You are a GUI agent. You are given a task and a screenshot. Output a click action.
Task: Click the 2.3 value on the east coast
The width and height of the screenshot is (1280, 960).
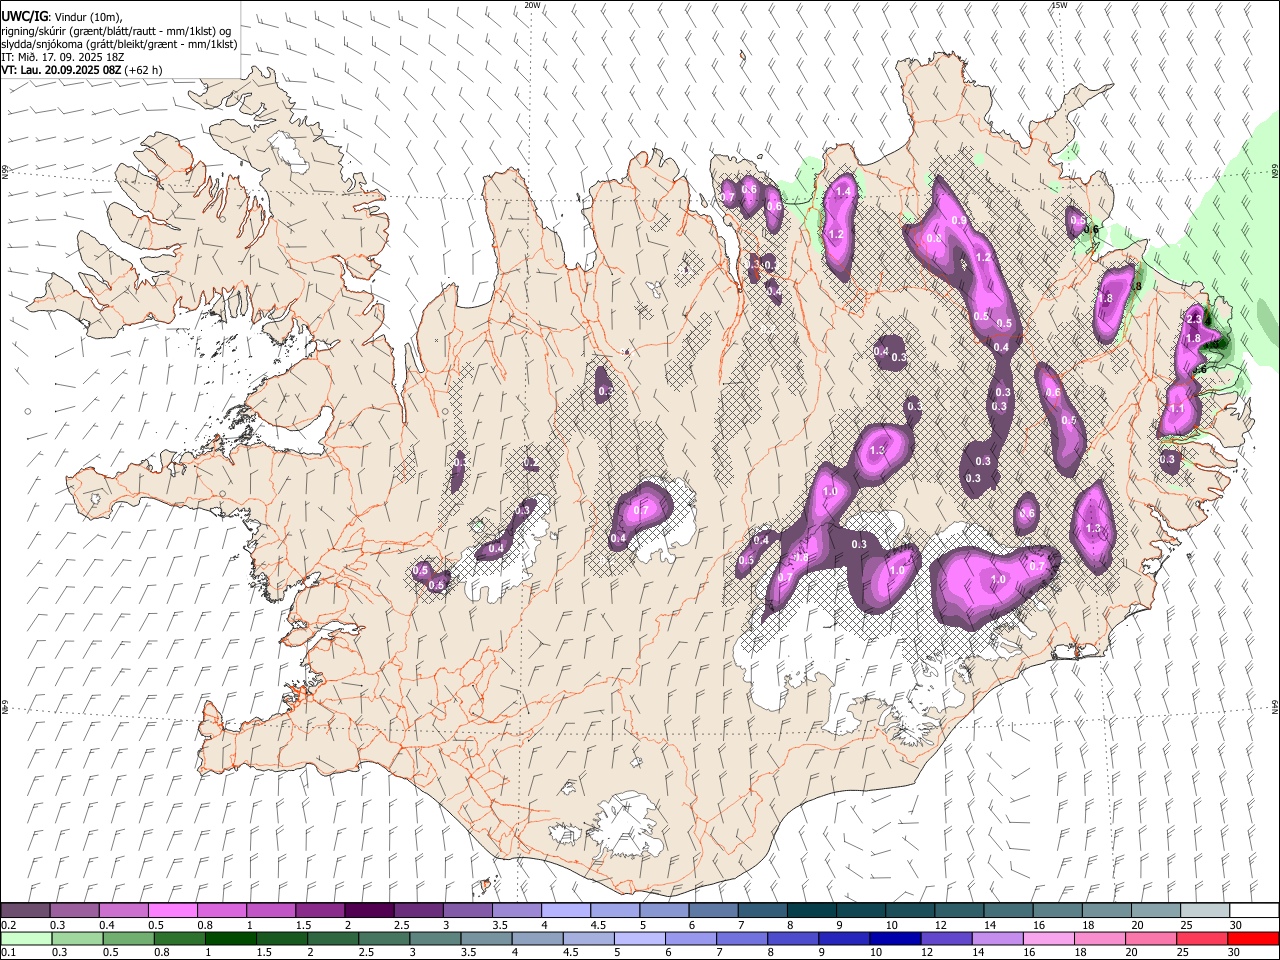(x=1193, y=318)
